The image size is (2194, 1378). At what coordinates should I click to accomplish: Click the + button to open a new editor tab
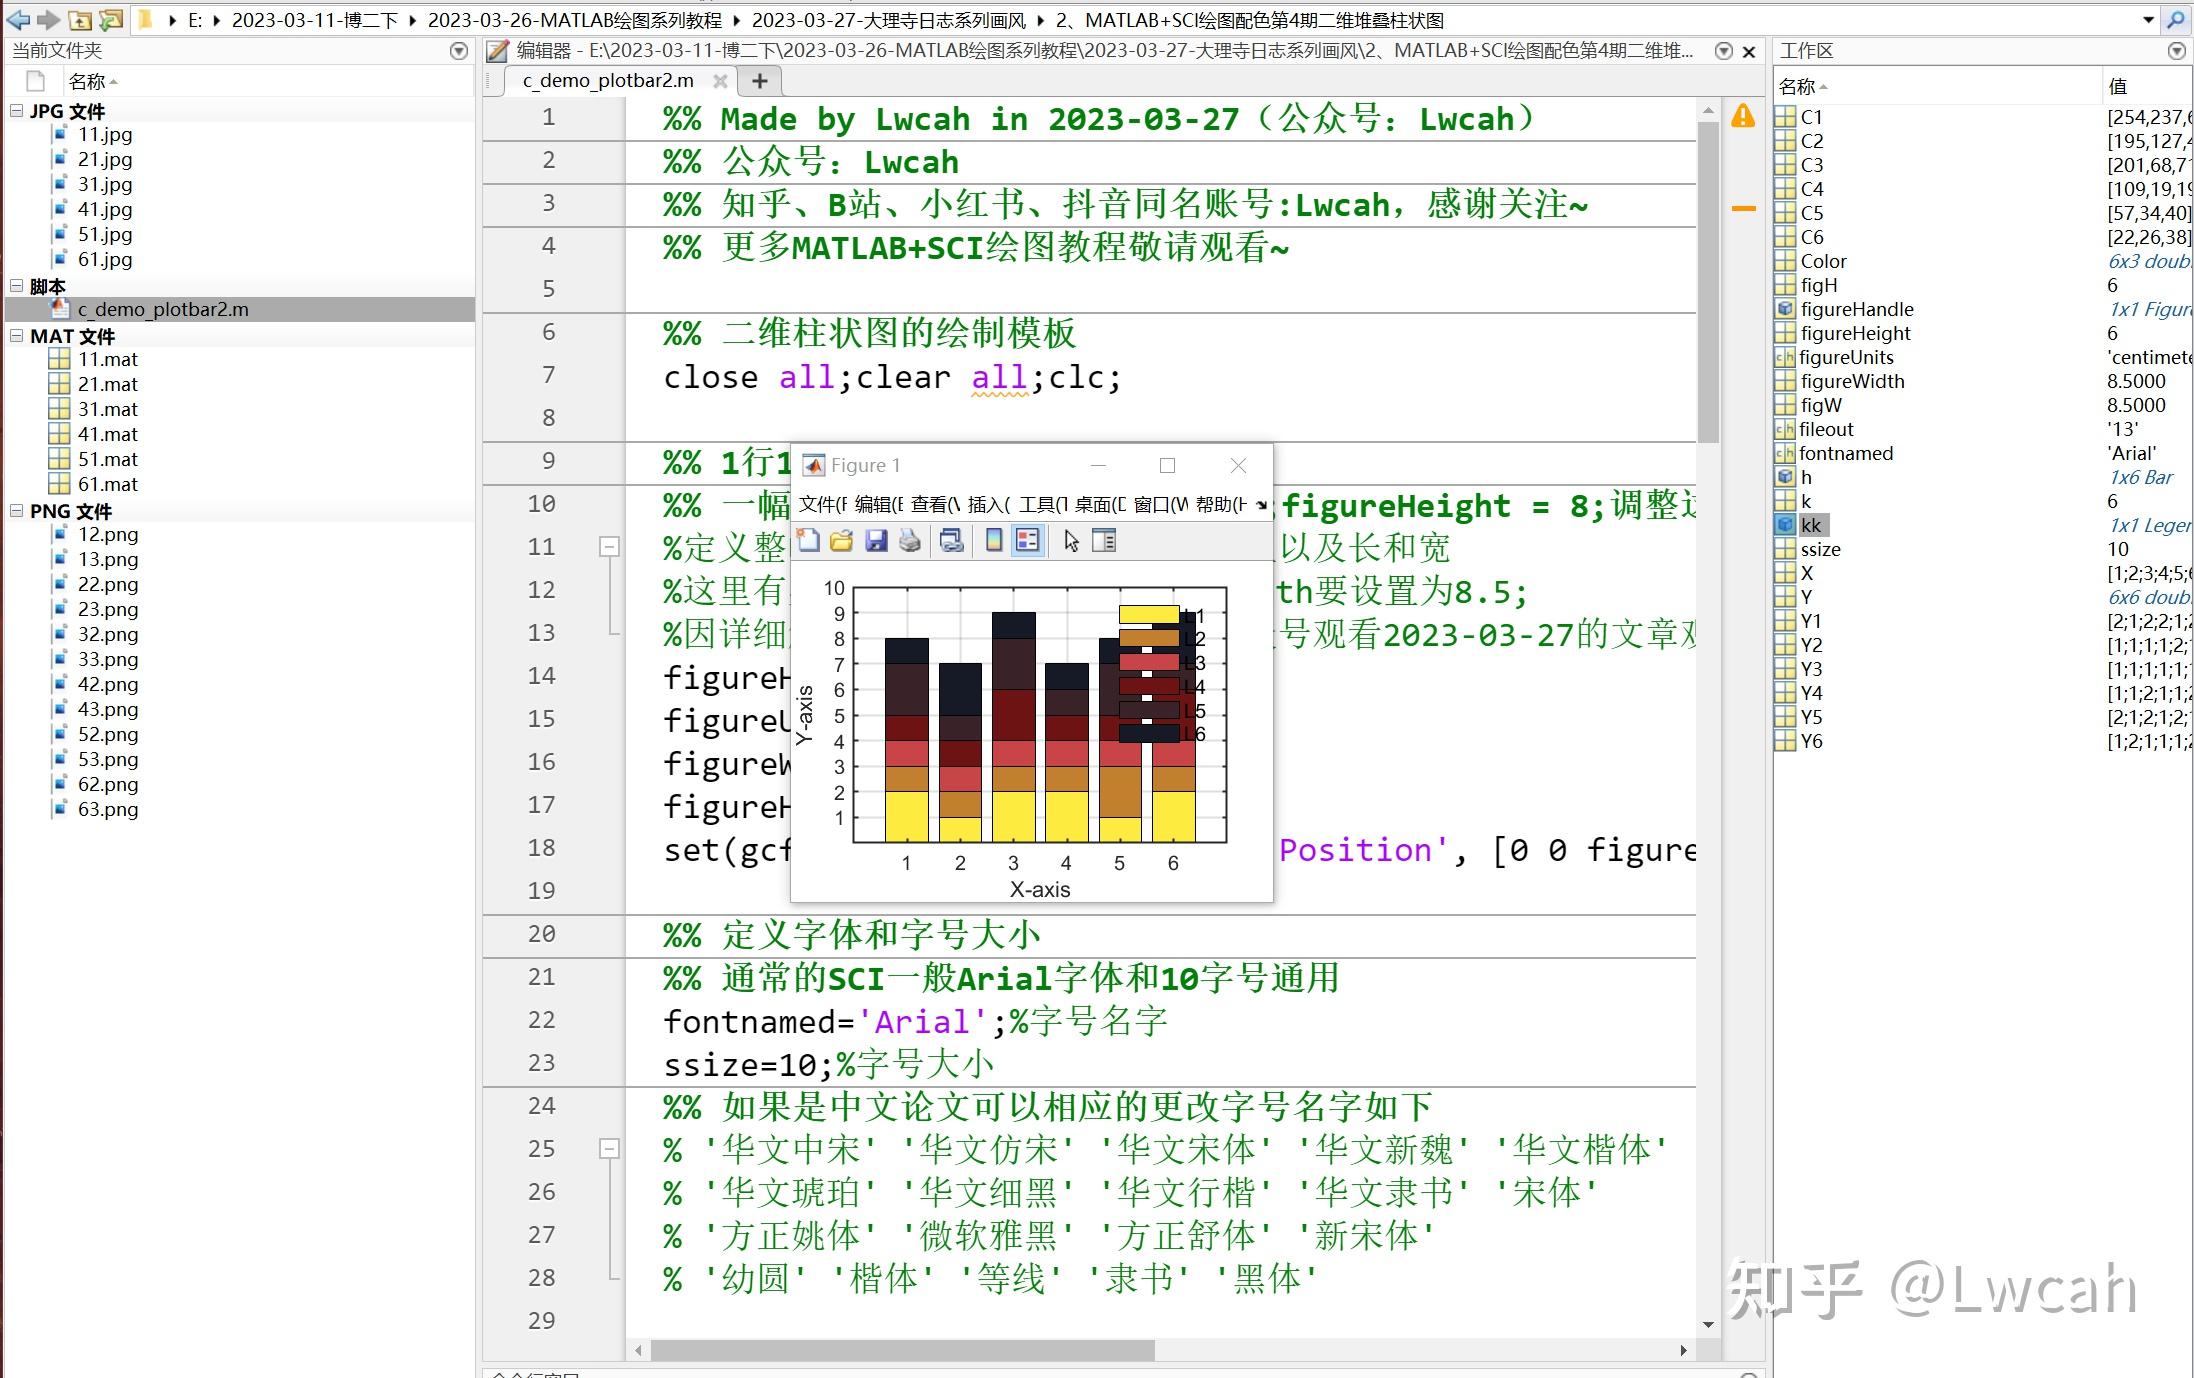[x=759, y=81]
